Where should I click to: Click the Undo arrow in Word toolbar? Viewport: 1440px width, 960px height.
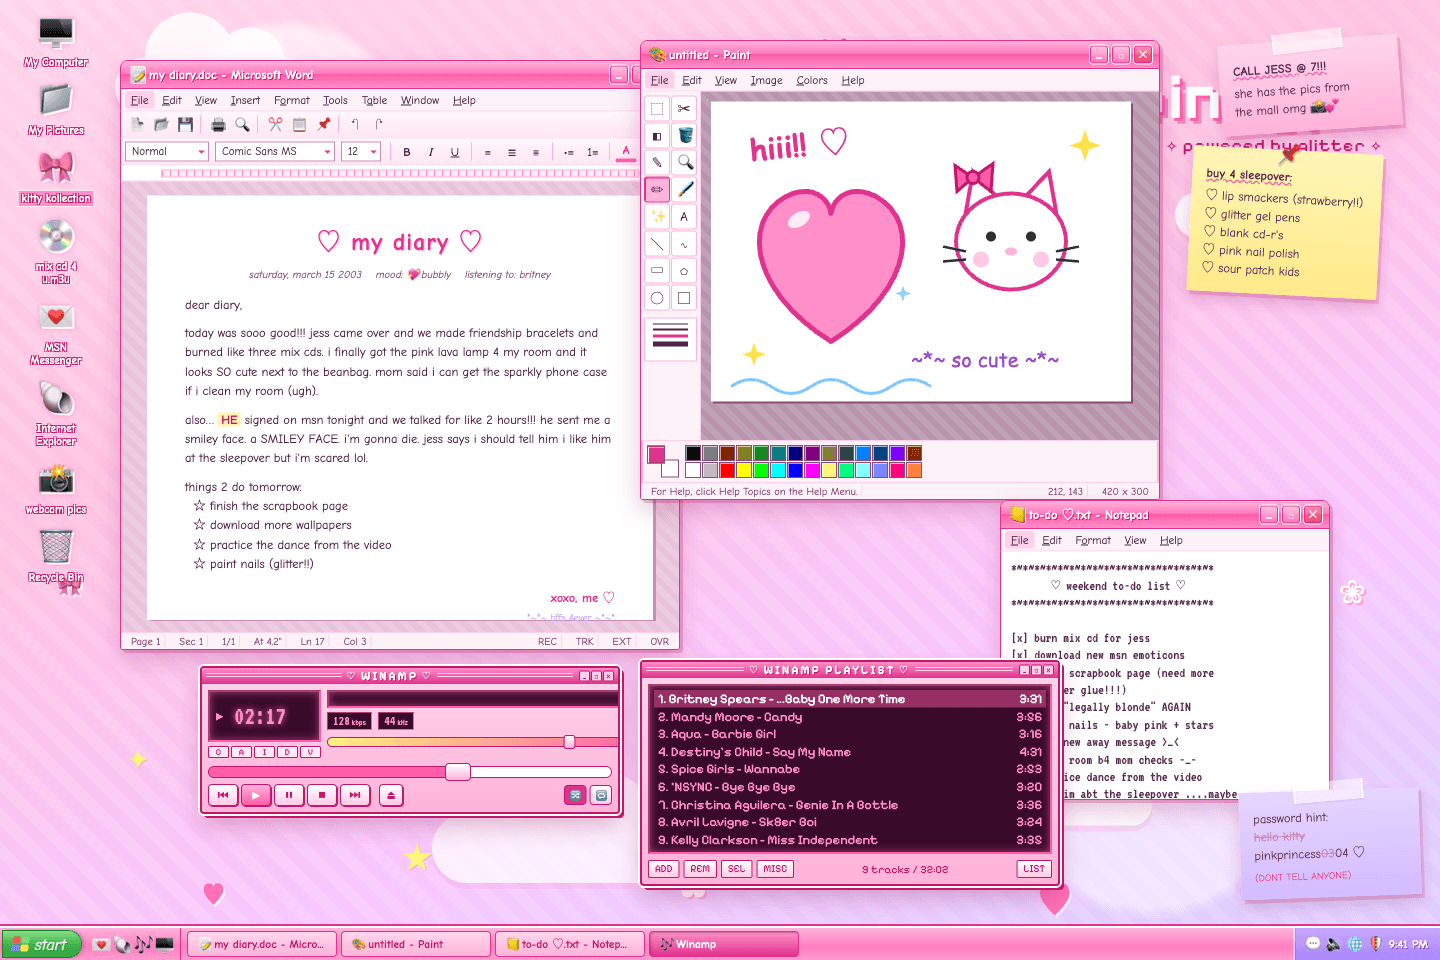click(x=355, y=124)
